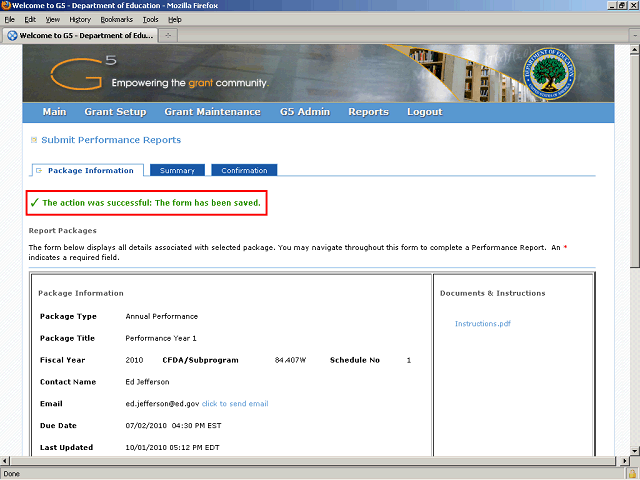Image resolution: width=640 pixels, height=480 pixels.
Task: Open the File menu
Action: [x=9, y=20]
